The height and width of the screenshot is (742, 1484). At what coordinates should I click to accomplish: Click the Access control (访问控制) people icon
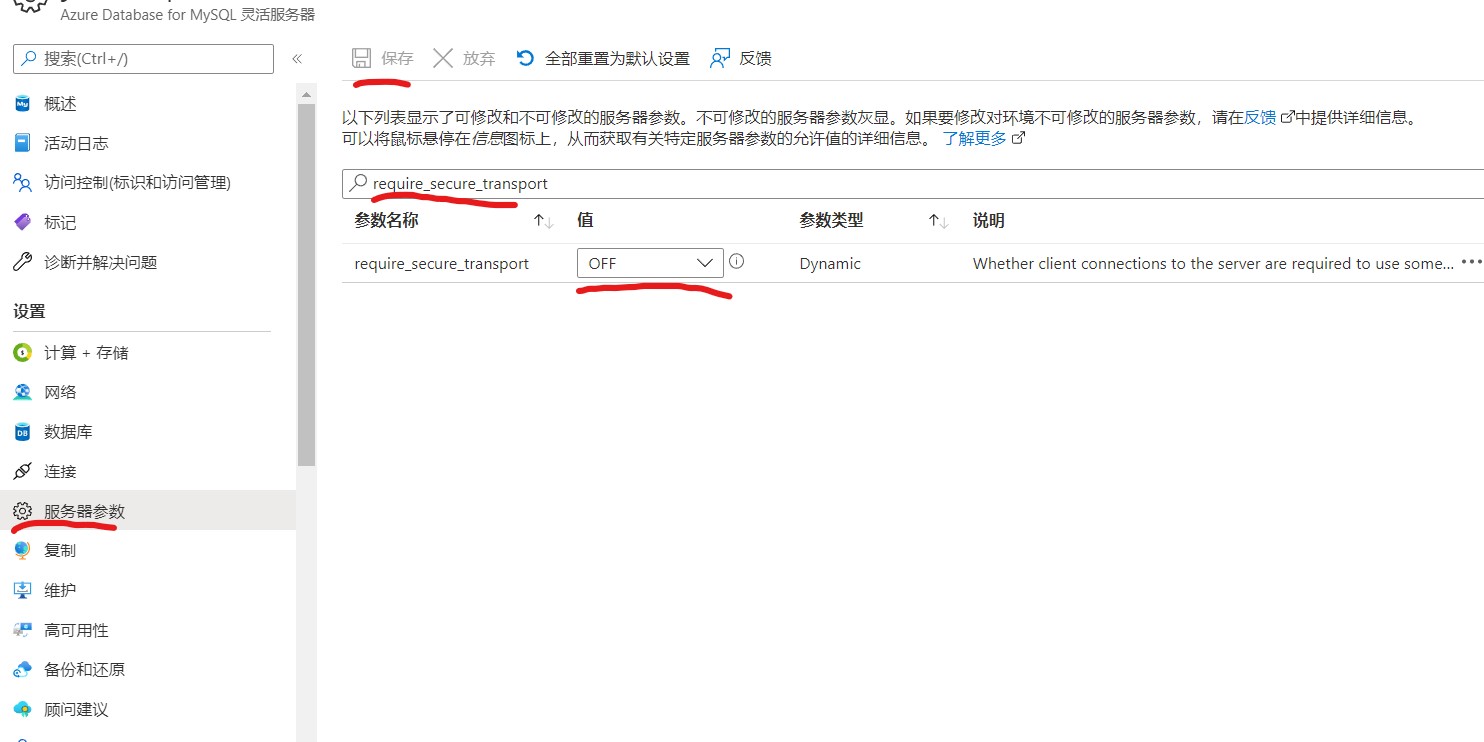click(x=22, y=182)
